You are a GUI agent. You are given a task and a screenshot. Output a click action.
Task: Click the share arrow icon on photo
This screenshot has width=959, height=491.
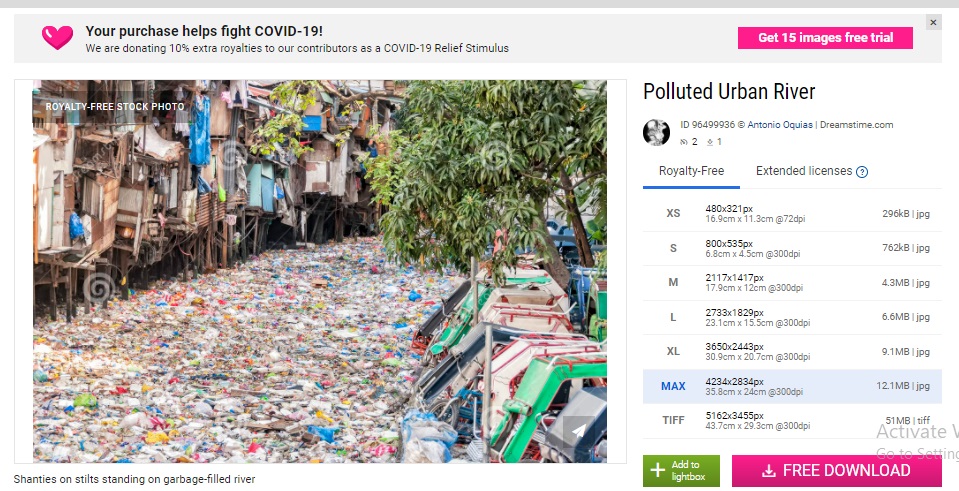[579, 430]
